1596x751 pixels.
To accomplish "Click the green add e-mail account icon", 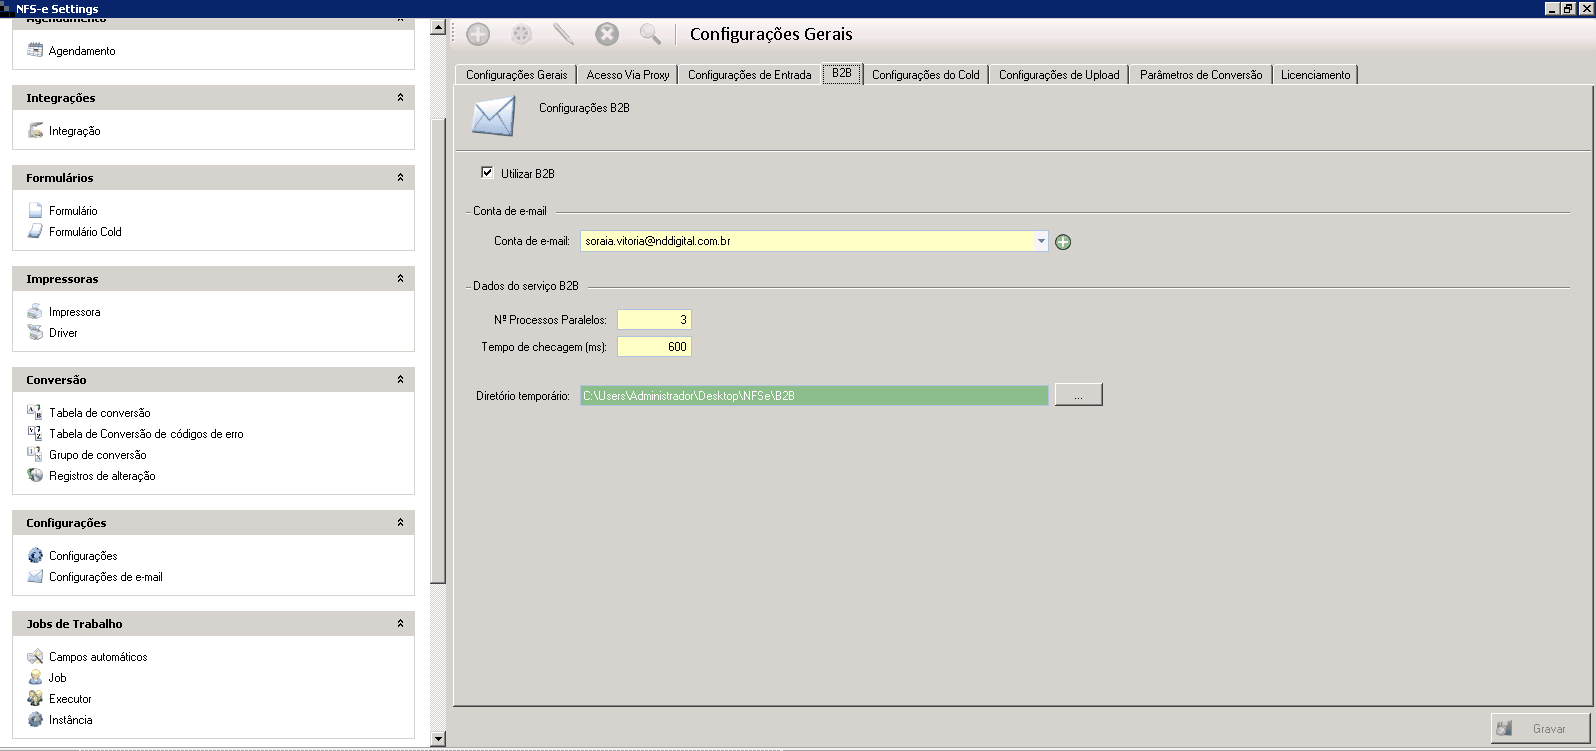I will point(1063,242).
